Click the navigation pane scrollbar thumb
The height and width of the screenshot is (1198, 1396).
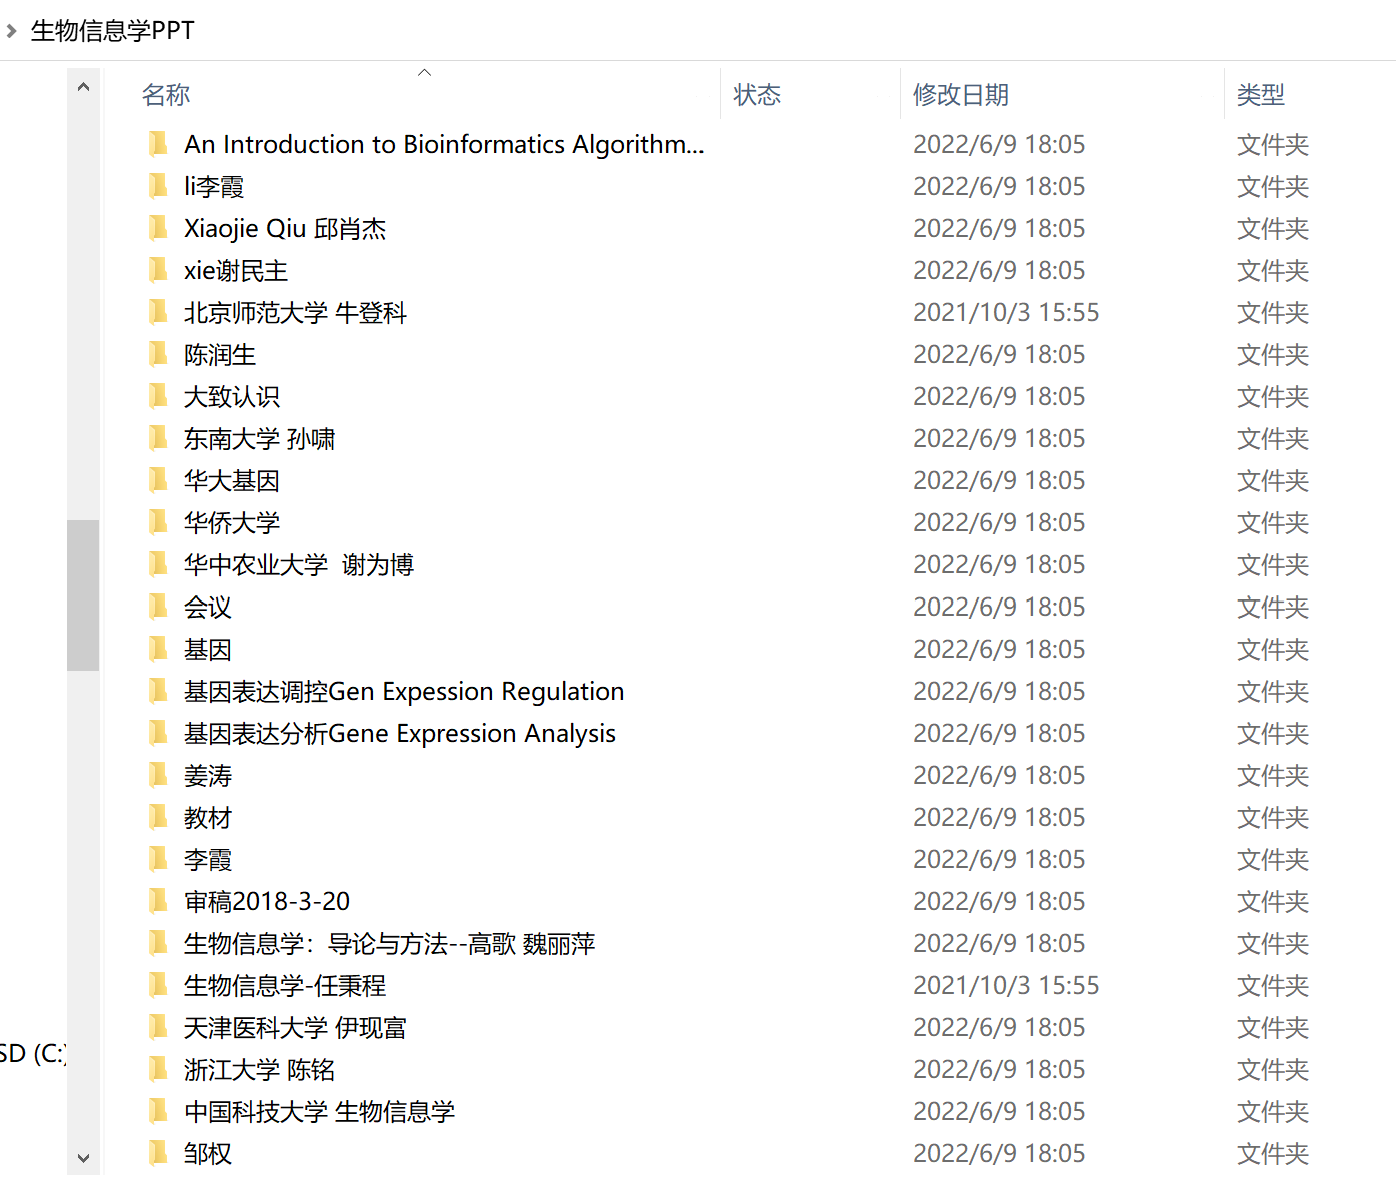pos(83,595)
